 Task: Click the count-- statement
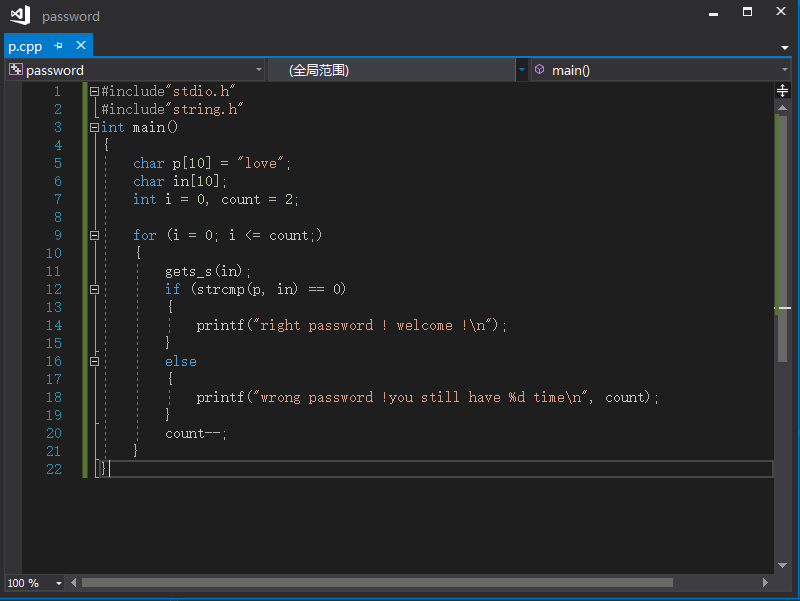195,434
